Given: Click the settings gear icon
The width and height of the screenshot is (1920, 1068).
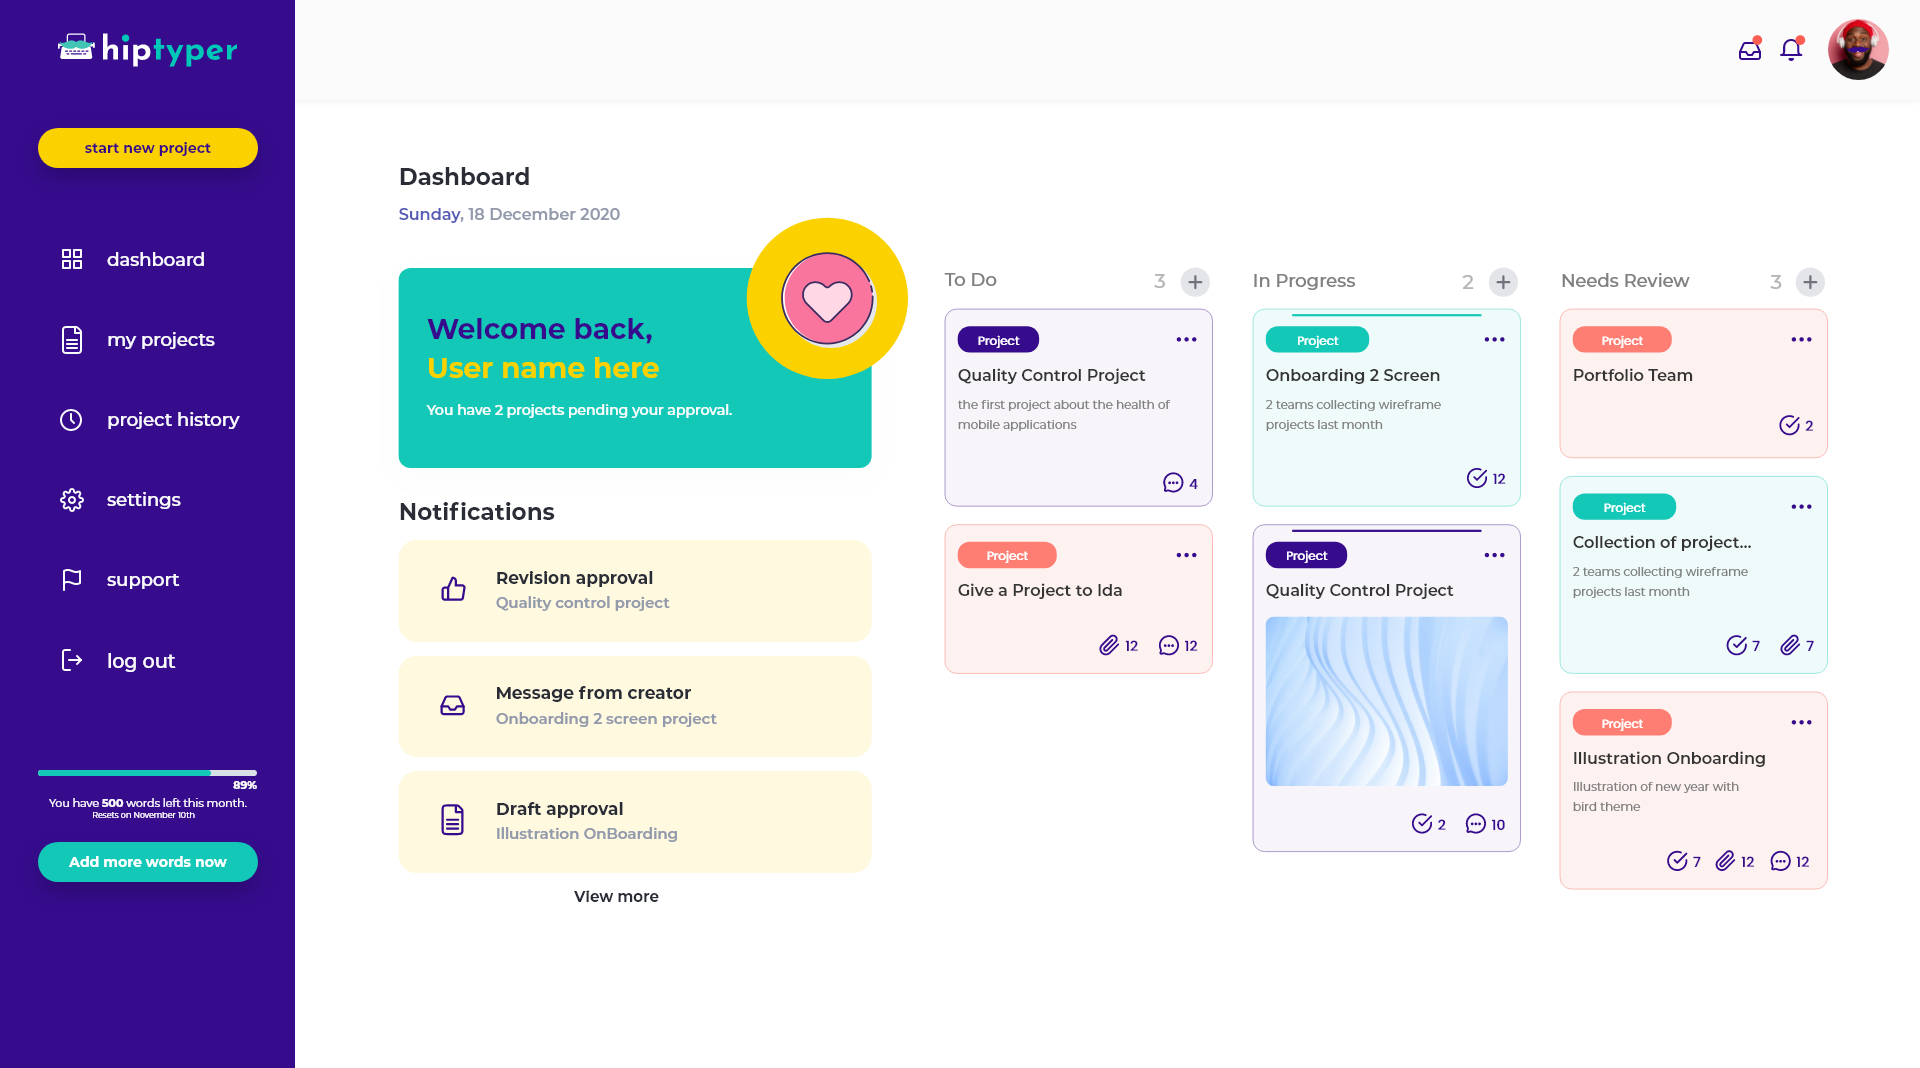Looking at the screenshot, I should pos(72,500).
